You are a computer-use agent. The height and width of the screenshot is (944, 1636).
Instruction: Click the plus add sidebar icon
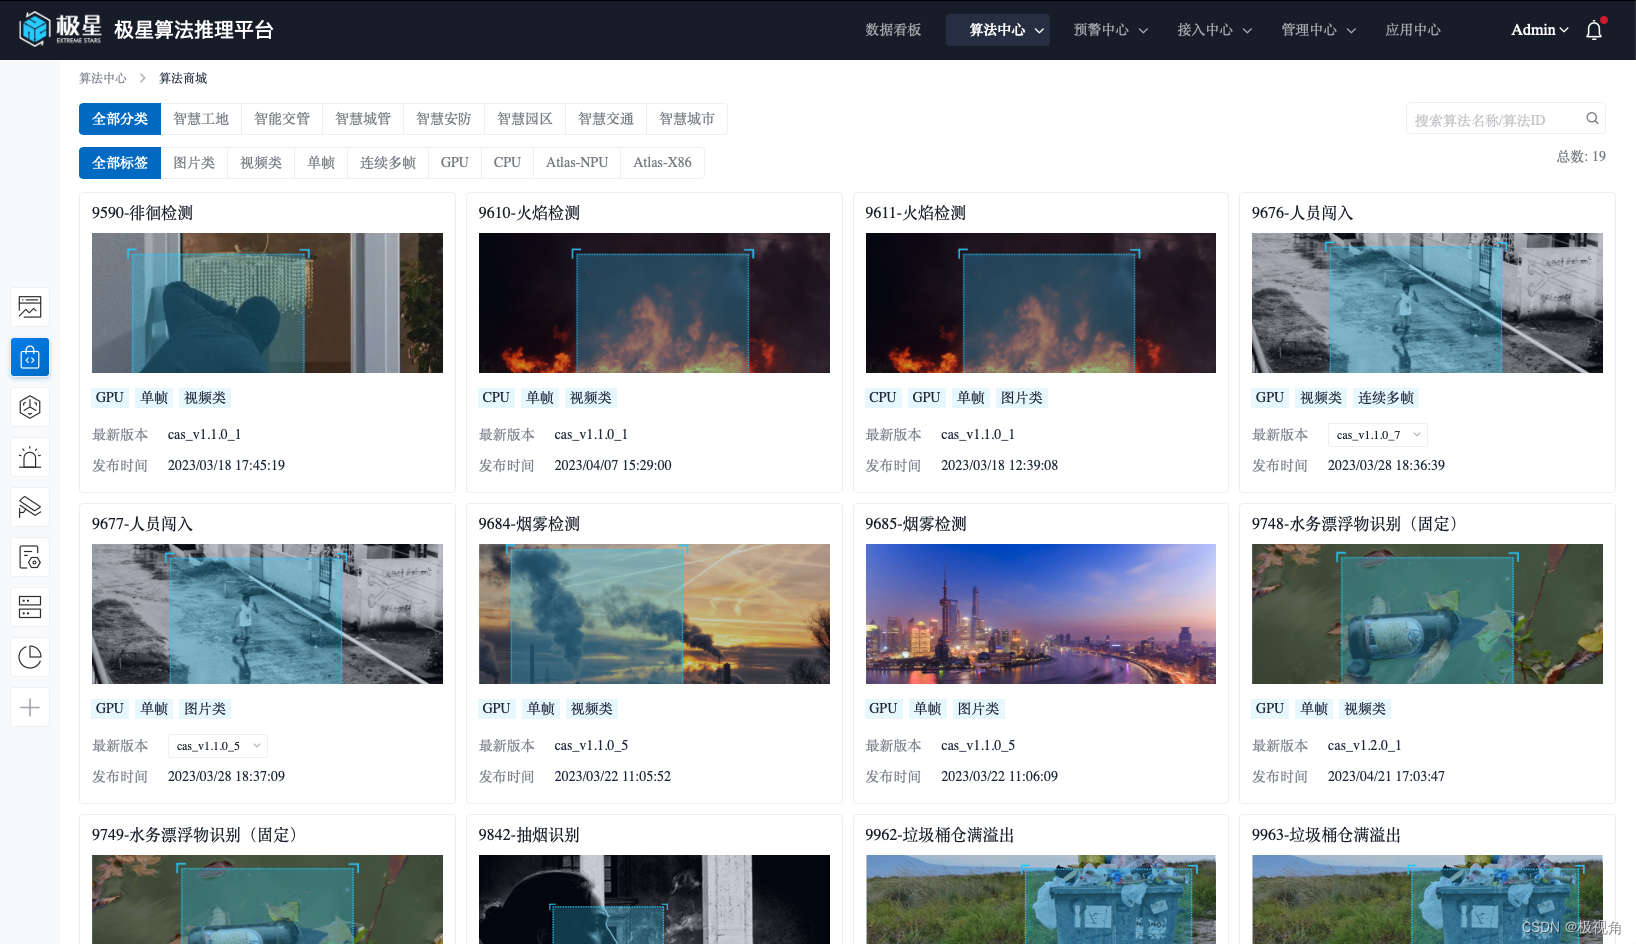(30, 707)
